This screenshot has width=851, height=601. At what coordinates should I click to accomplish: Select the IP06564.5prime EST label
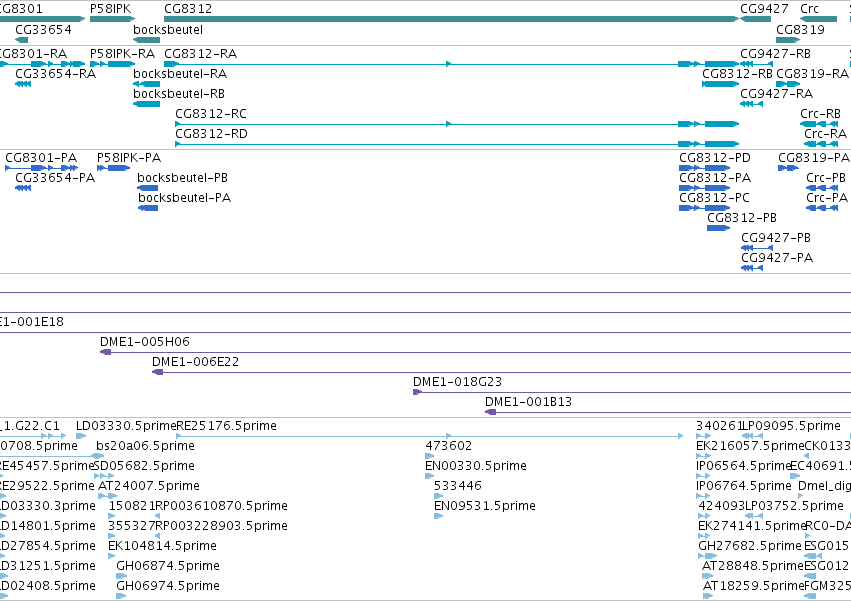pos(744,466)
